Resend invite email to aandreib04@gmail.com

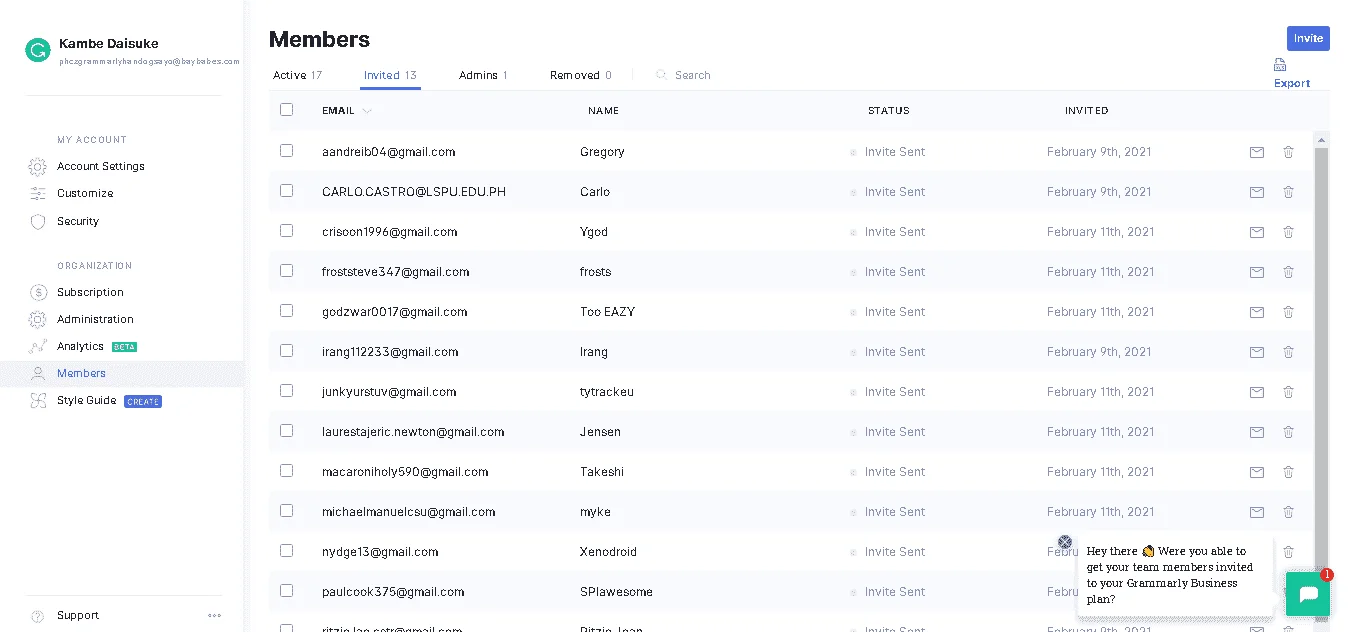1257,152
